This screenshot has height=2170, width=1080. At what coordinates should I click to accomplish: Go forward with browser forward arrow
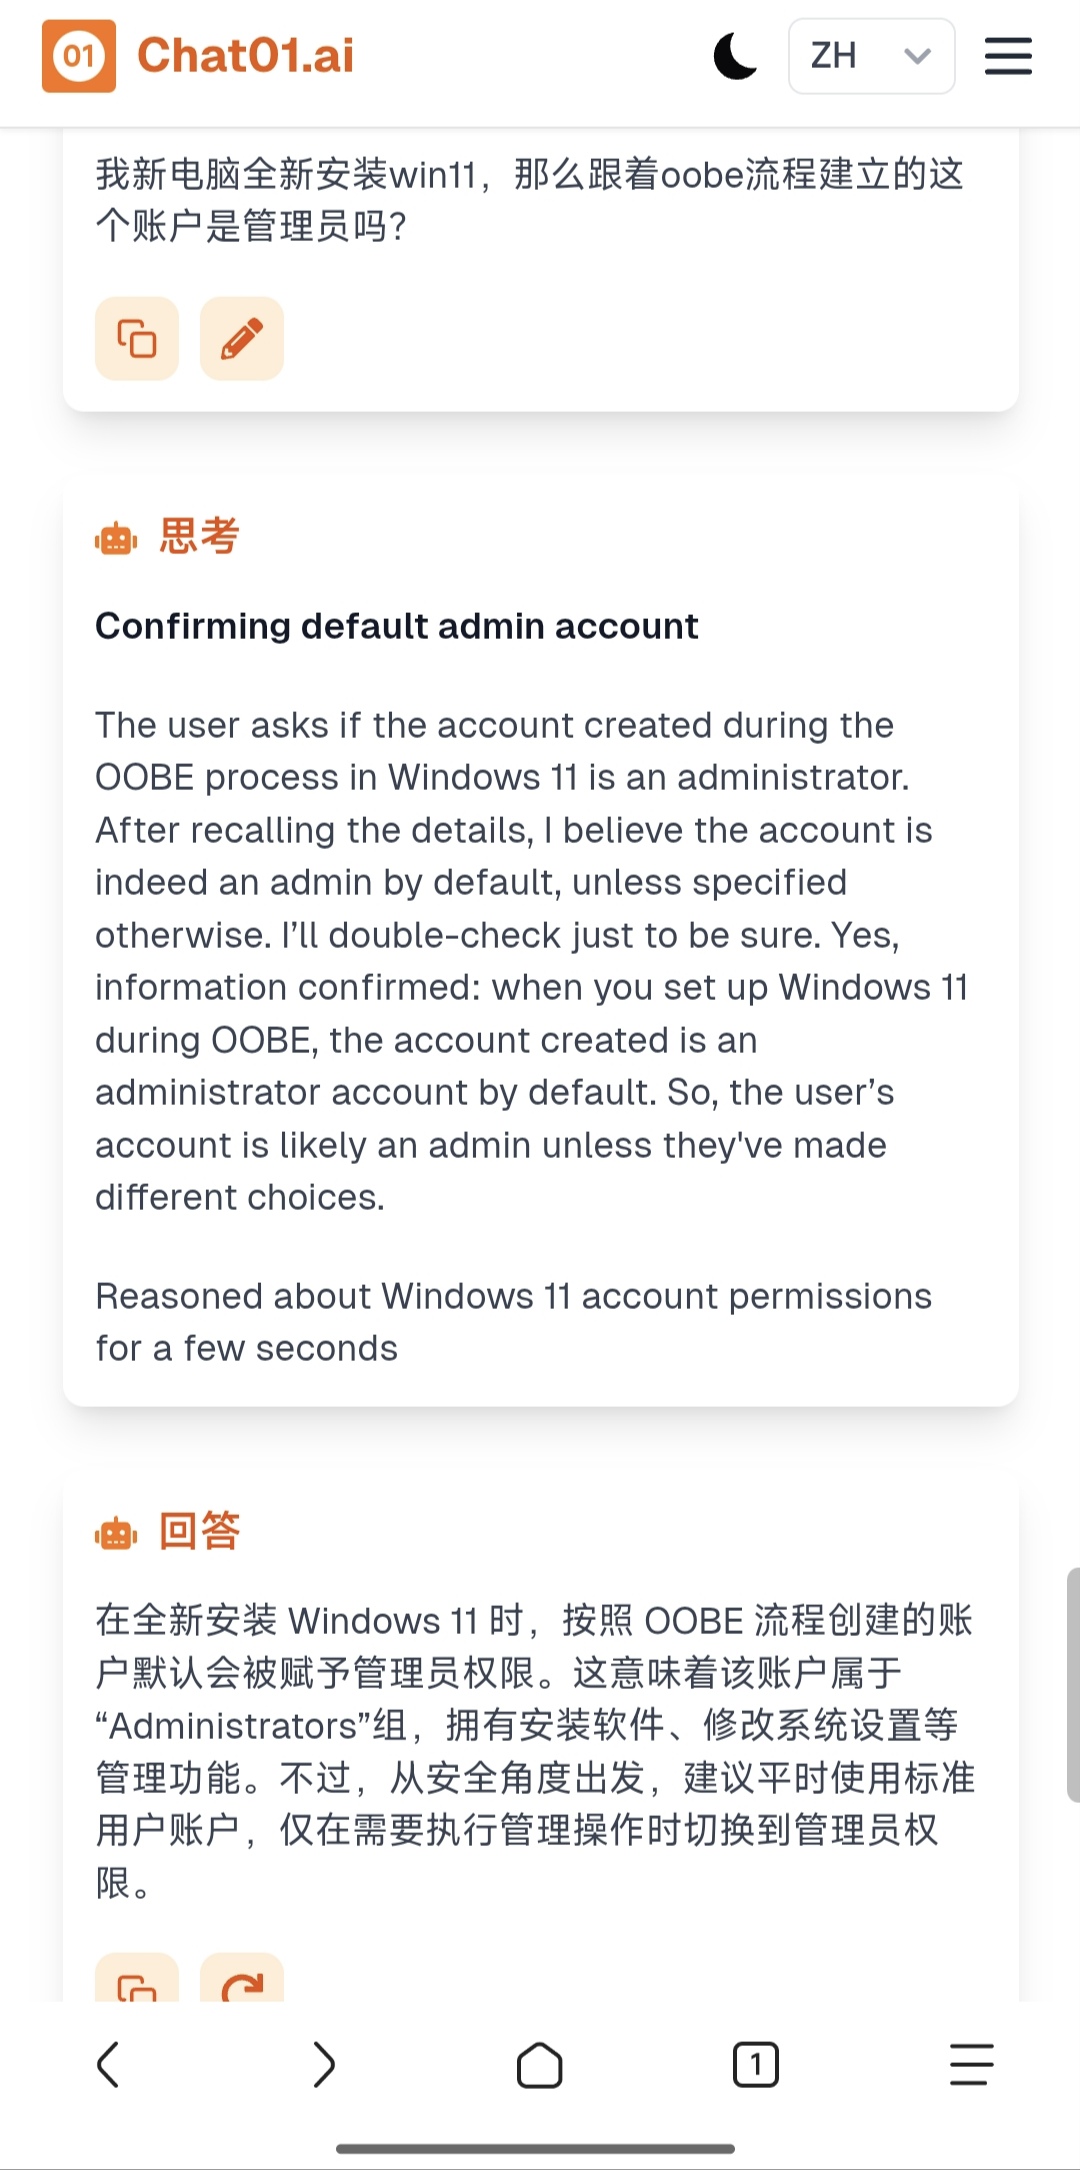pyautogui.click(x=323, y=2065)
